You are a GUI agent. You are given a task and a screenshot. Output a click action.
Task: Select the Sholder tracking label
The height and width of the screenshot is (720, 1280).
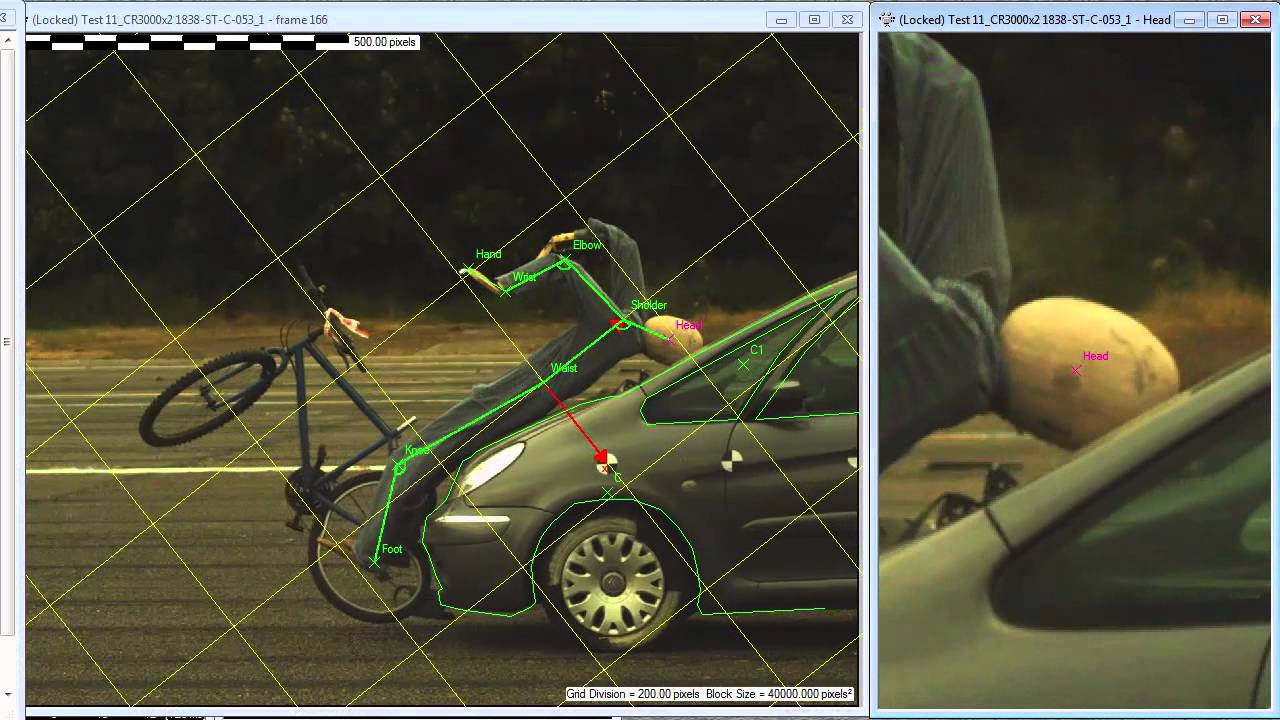pyautogui.click(x=648, y=305)
